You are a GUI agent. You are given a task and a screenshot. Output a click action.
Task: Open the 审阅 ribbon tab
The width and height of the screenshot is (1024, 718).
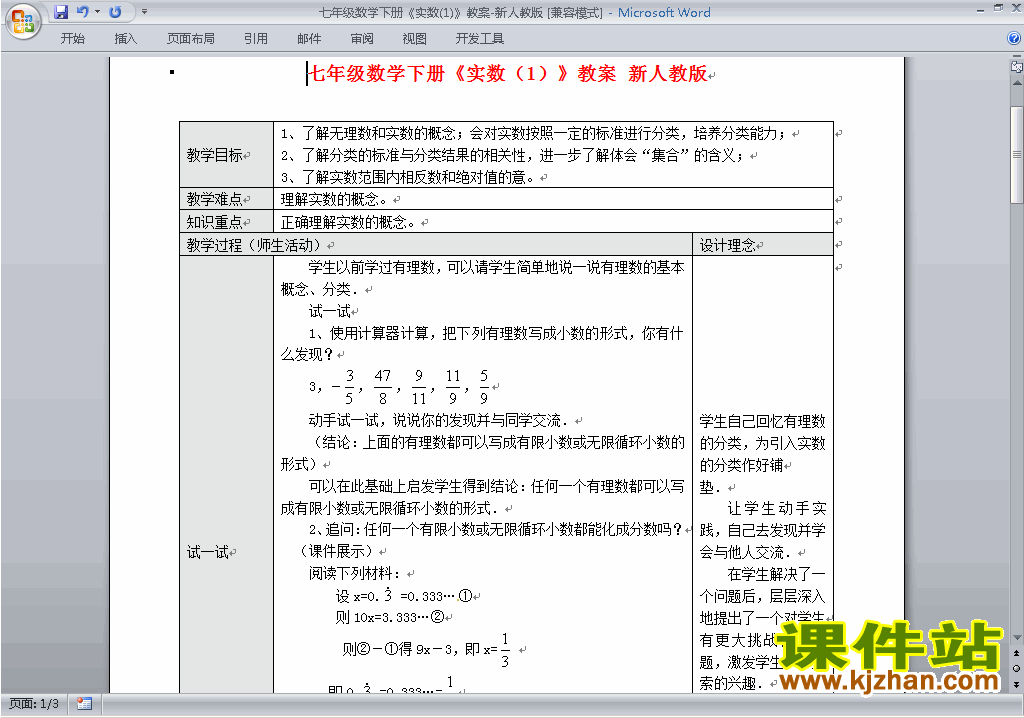362,39
